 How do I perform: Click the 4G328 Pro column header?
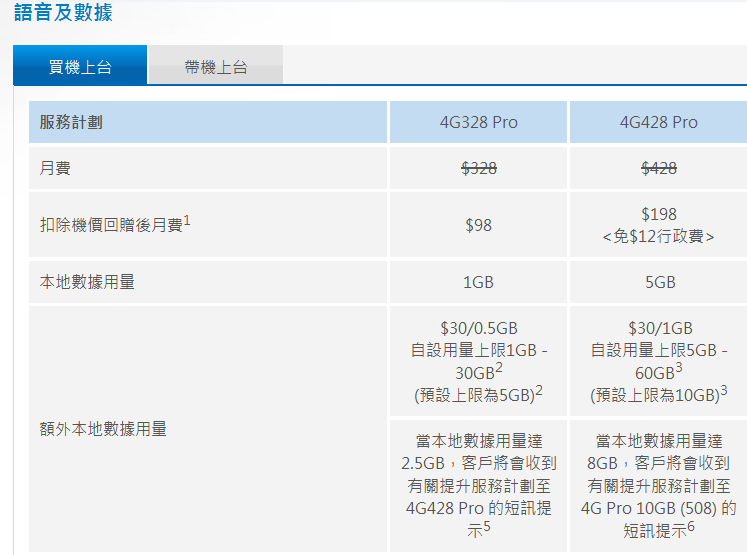pos(478,122)
